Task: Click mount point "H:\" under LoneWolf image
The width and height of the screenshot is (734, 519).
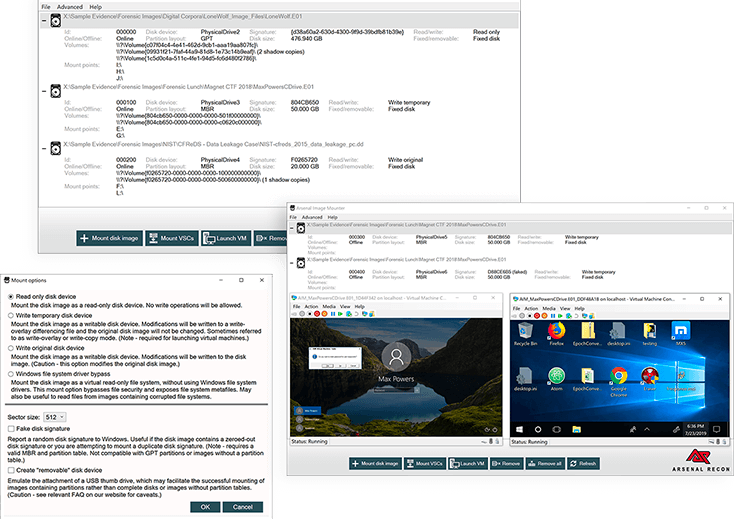Action: click(120, 72)
